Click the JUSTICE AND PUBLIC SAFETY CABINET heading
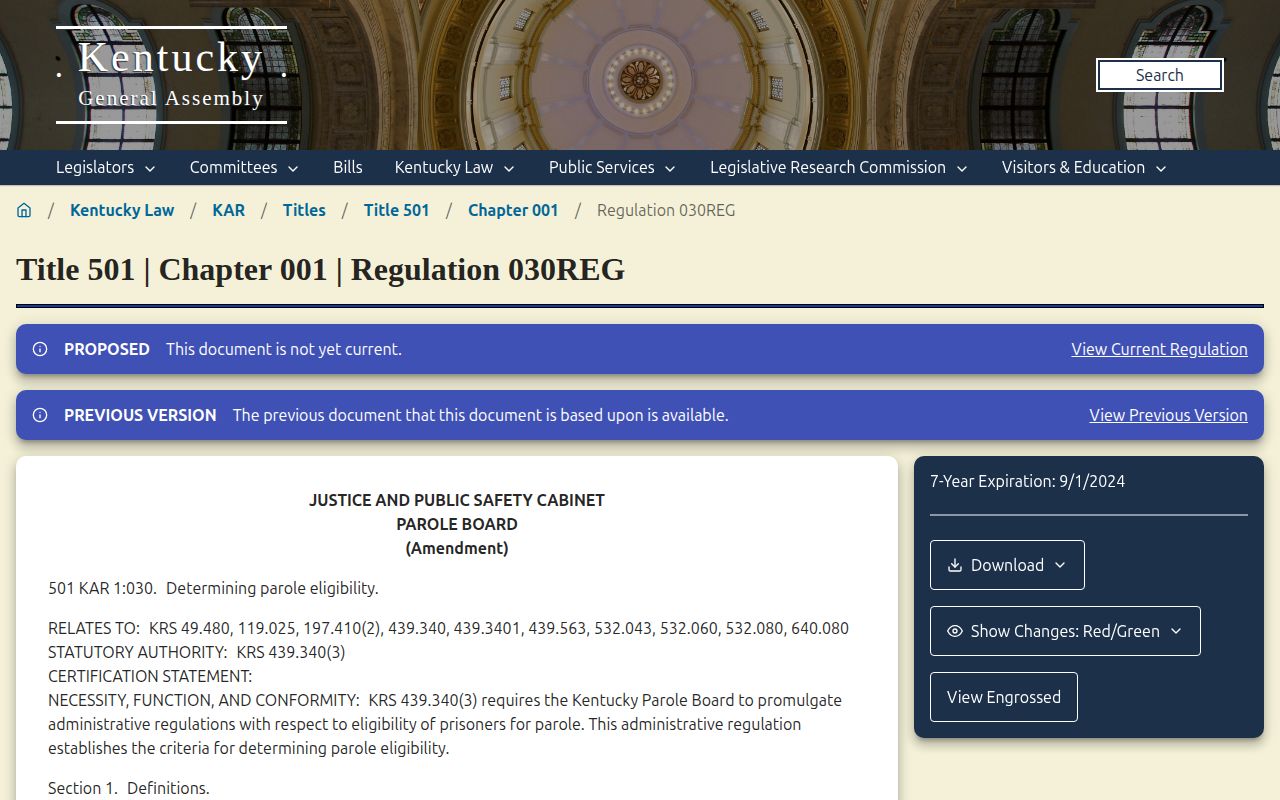Screen dimensions: 1280x800 457,500
